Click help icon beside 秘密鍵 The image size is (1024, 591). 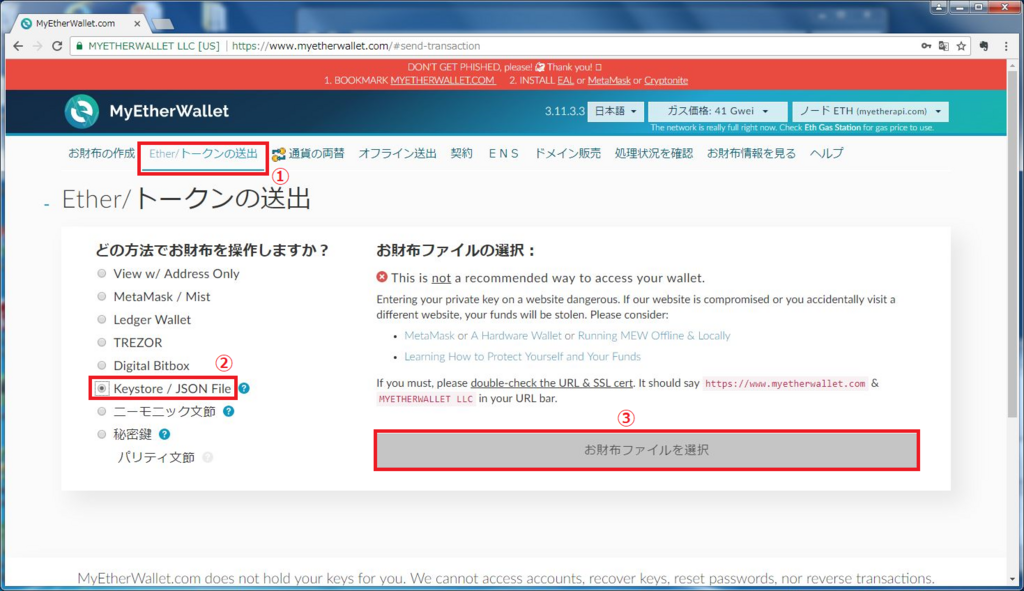coord(165,434)
